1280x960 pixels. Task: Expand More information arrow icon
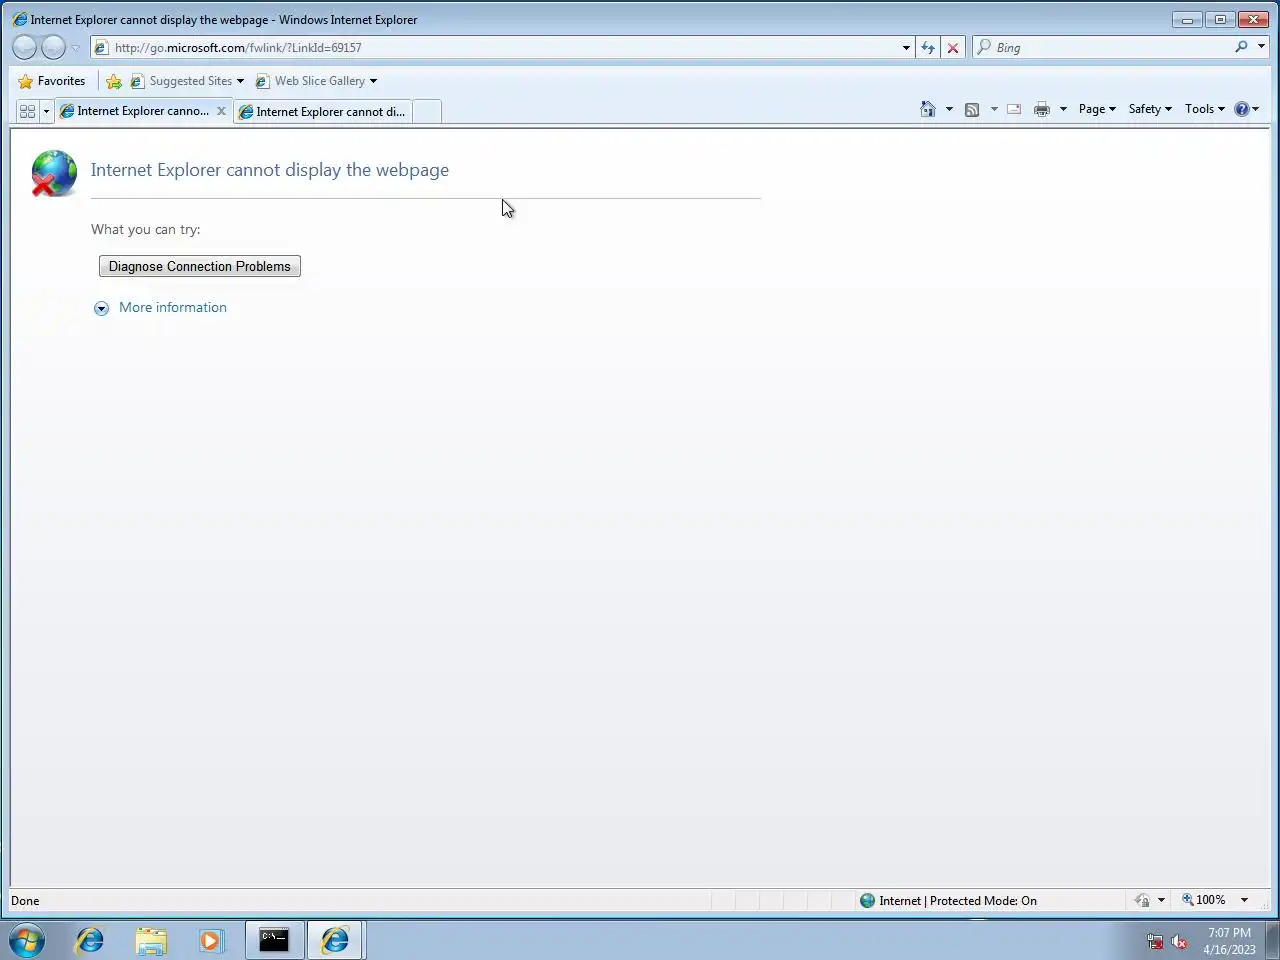coord(101,308)
